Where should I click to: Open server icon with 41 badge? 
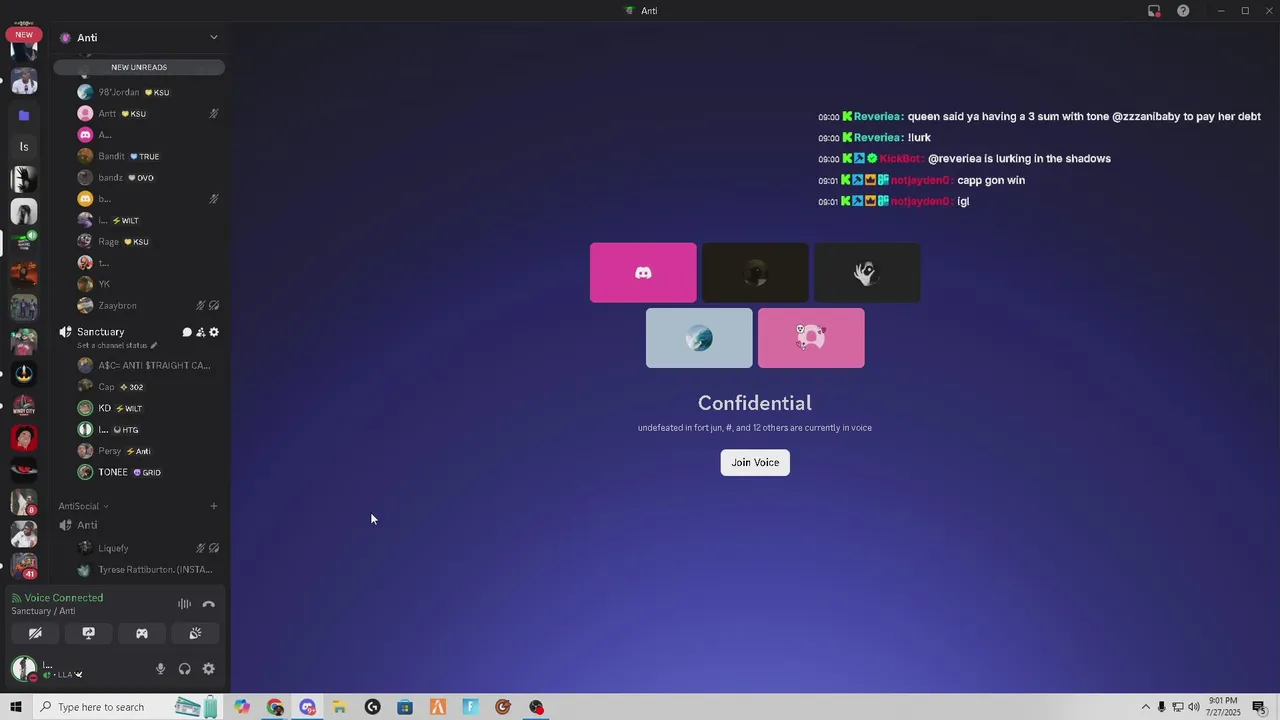(24, 566)
